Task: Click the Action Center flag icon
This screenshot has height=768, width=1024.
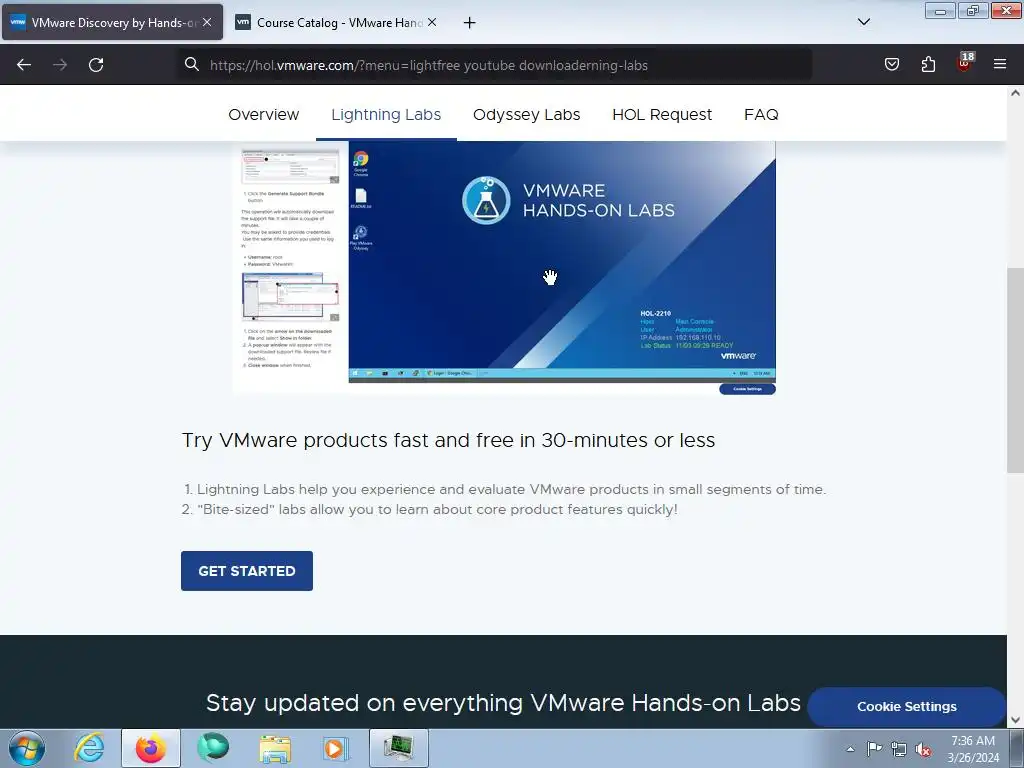Action: 874,748
